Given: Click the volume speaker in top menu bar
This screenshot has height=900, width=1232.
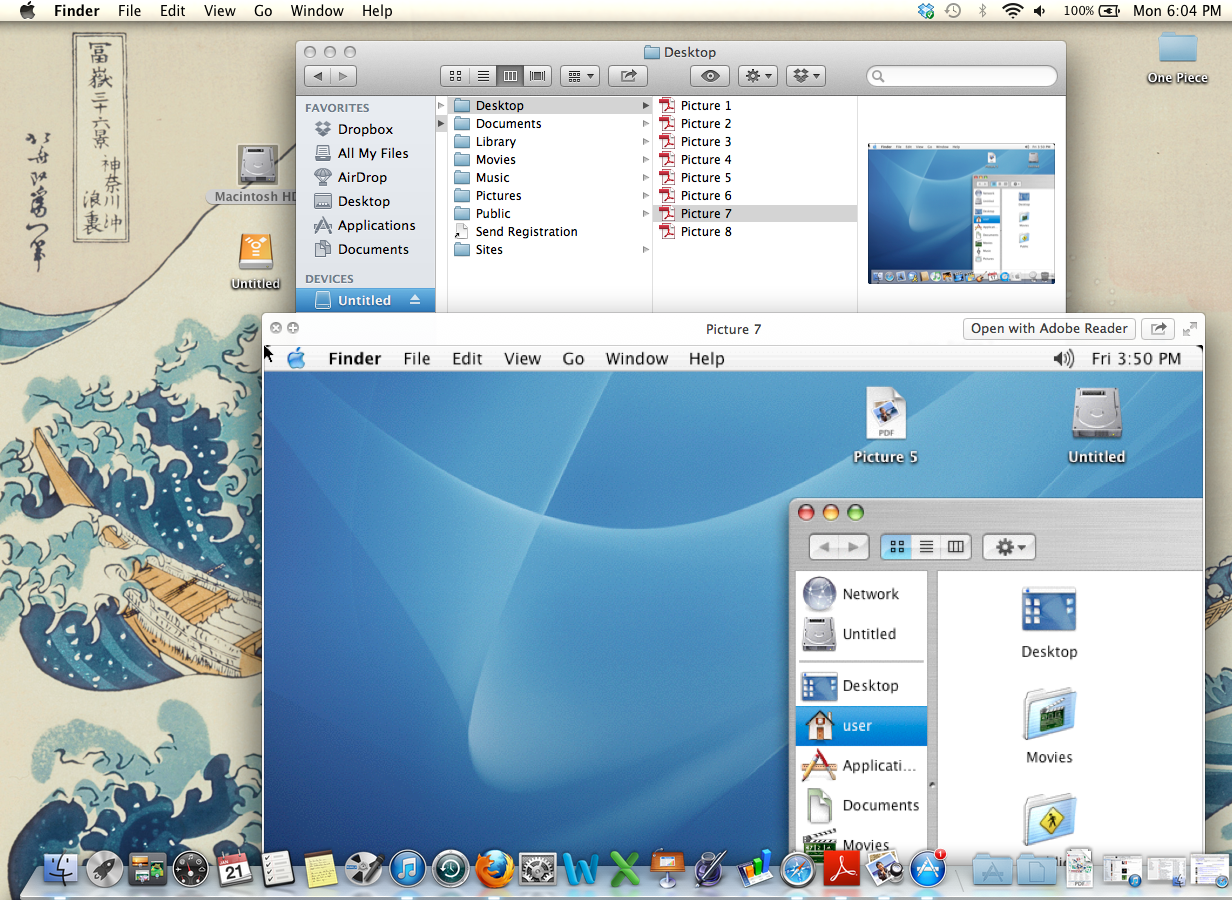Looking at the screenshot, I should [1040, 11].
